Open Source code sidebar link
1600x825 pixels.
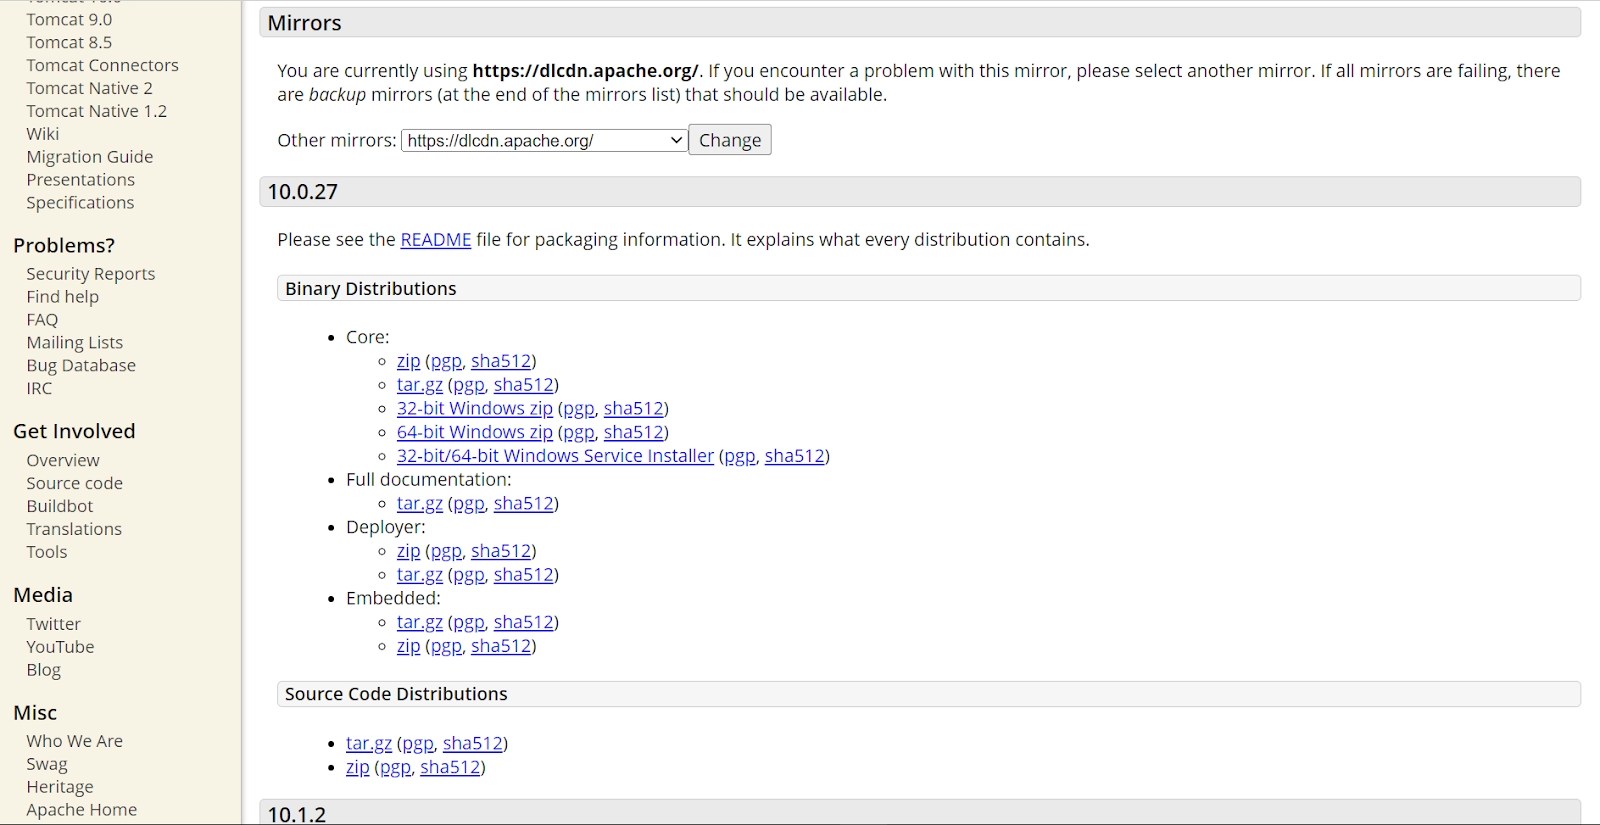coord(74,484)
